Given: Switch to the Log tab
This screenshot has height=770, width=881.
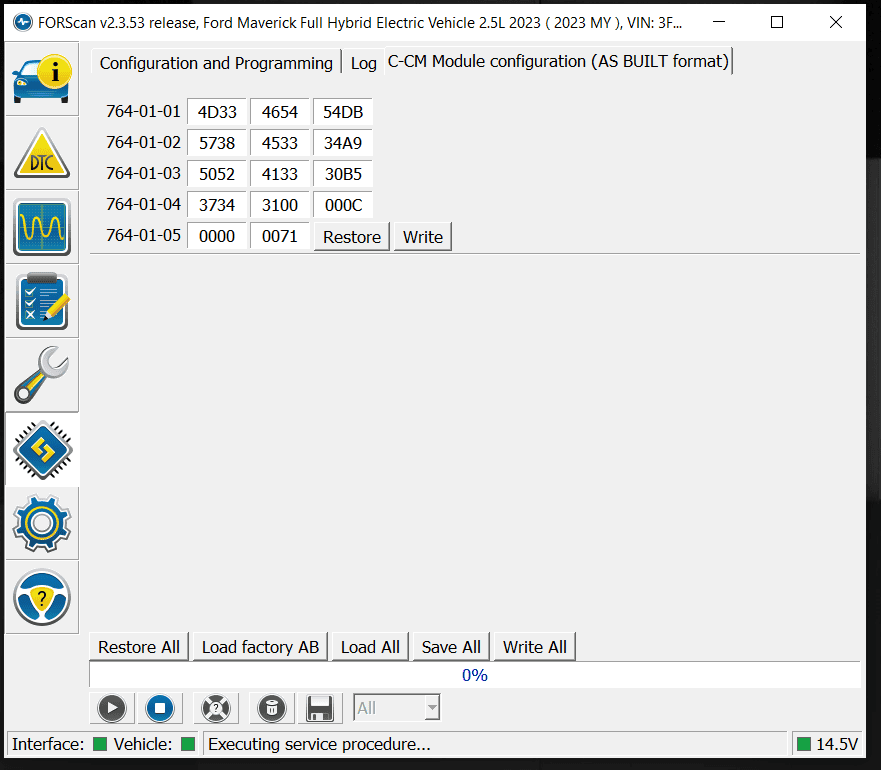Looking at the screenshot, I should [x=364, y=63].
